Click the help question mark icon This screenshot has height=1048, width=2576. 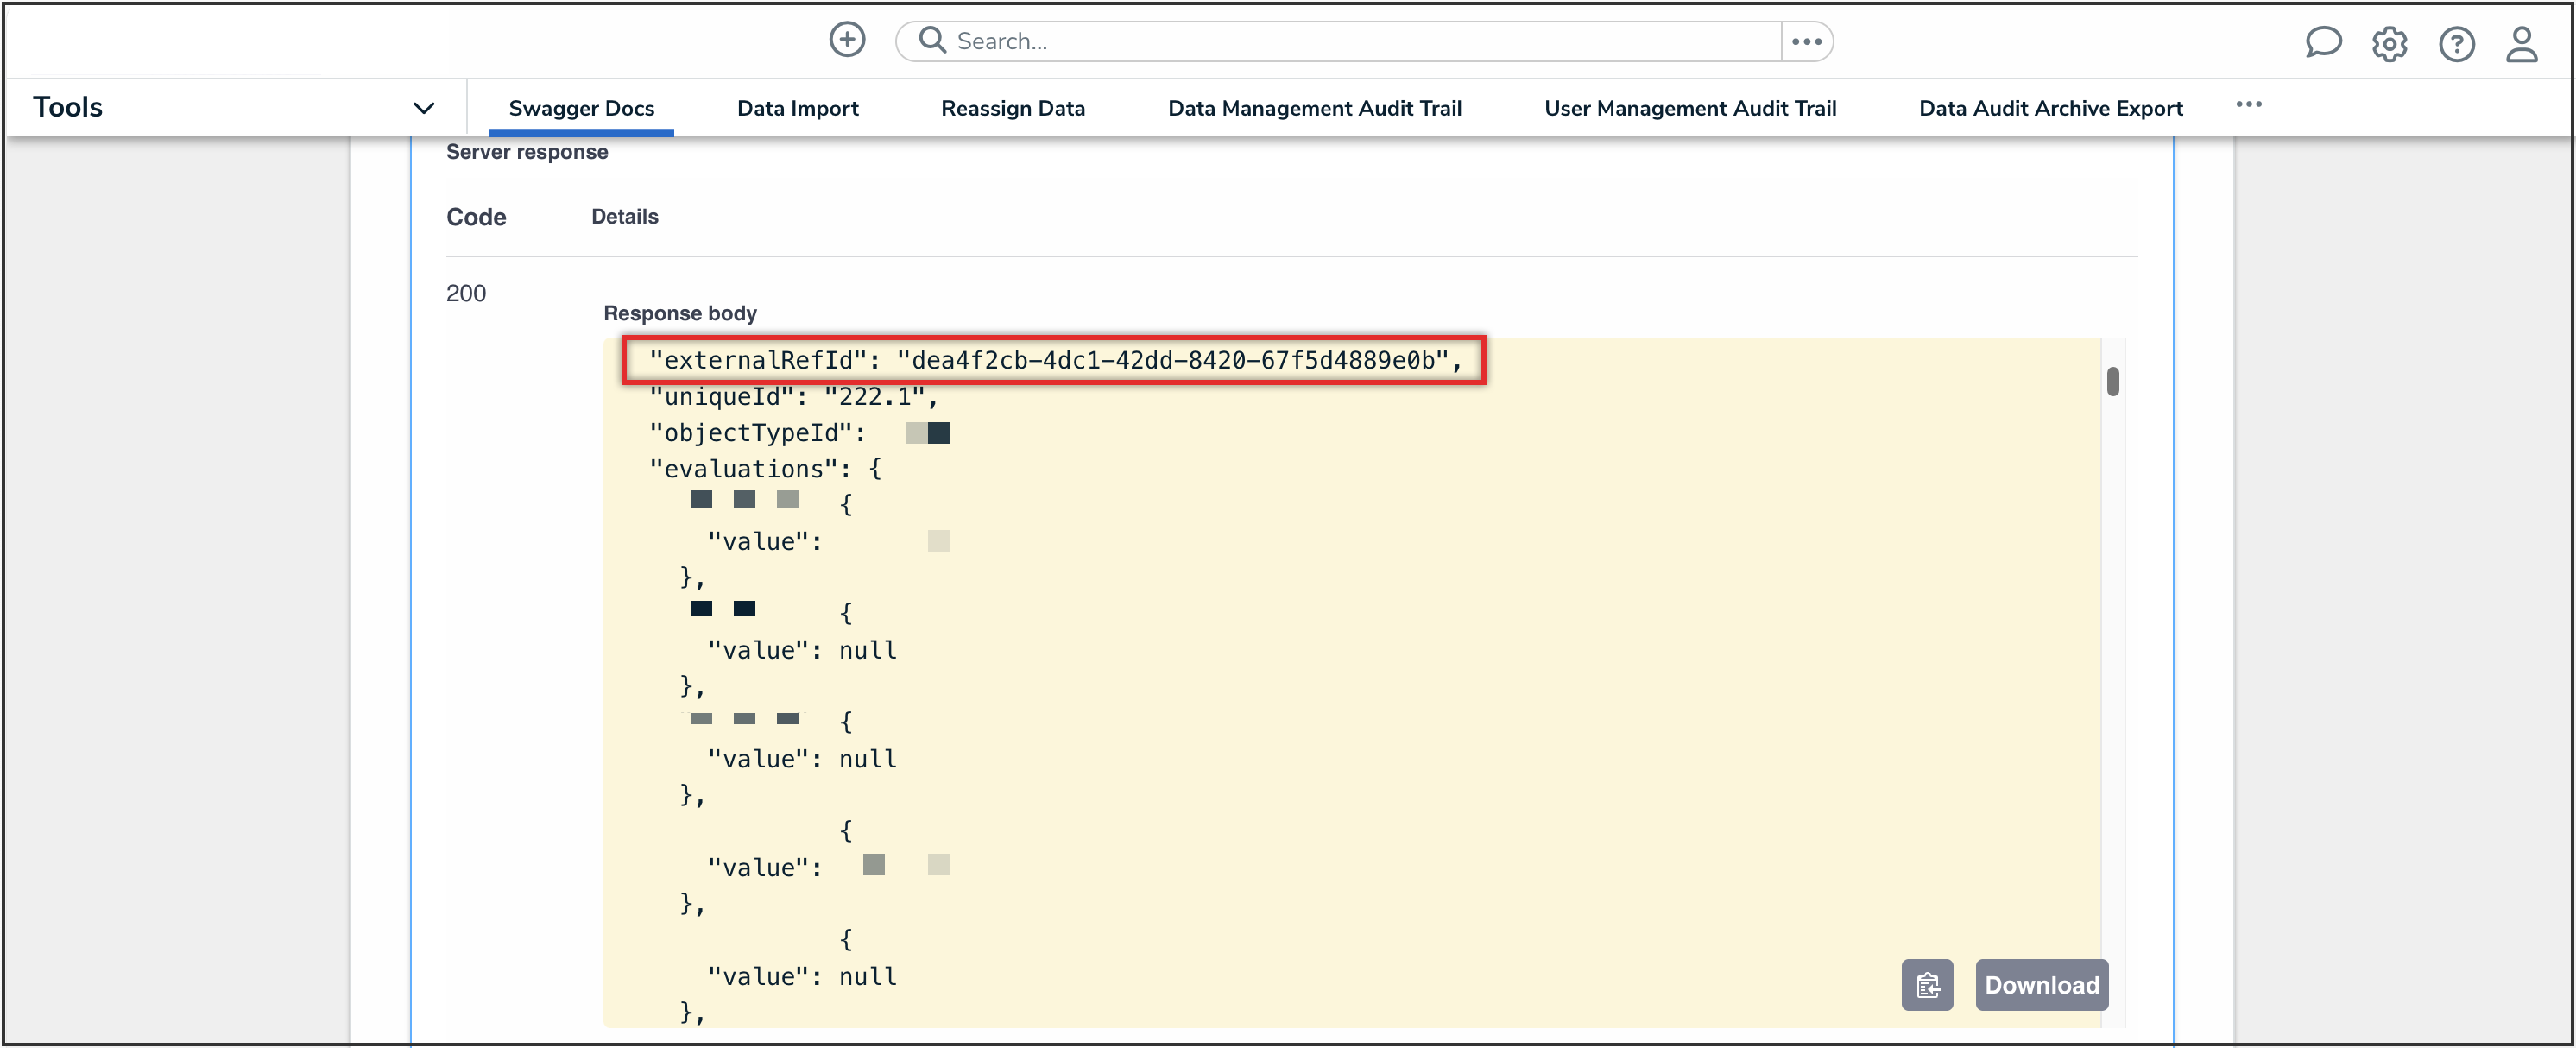pos(2456,44)
